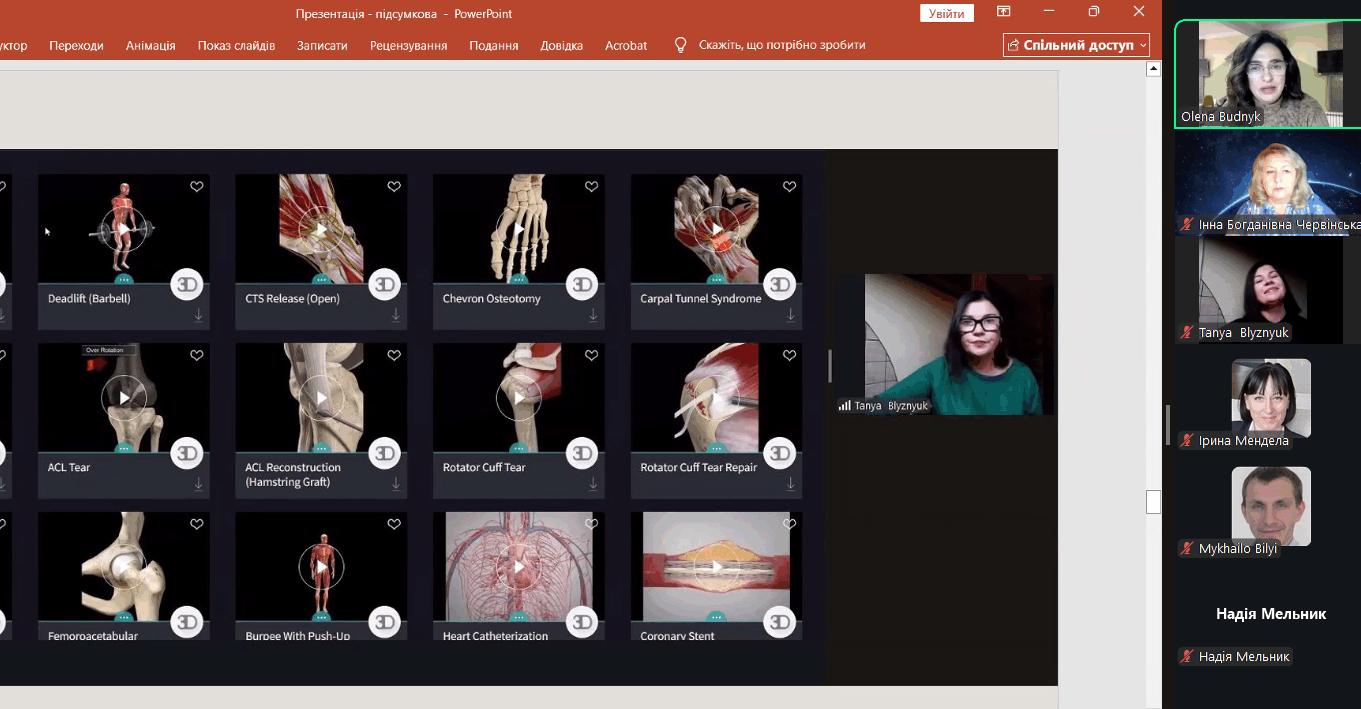Expand ellipsis menu under Rotator Cuff Tear Repair
The image size is (1361, 709).
(x=716, y=449)
